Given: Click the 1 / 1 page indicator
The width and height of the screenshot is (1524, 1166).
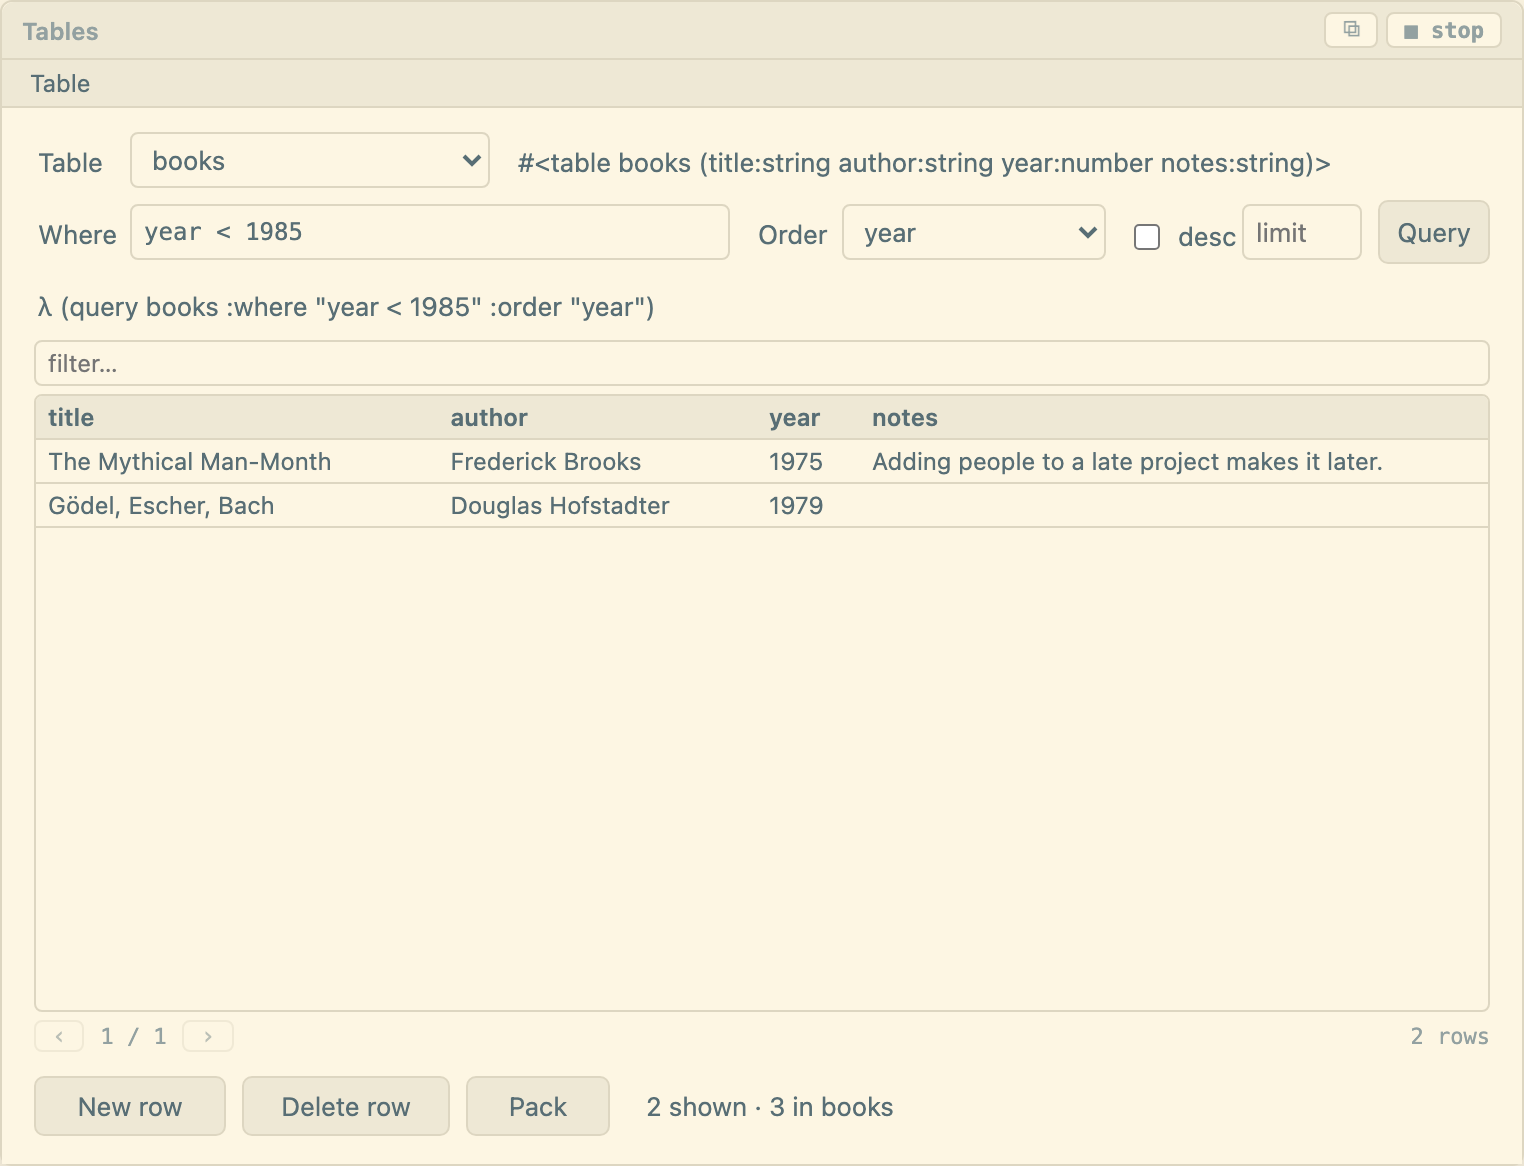Looking at the screenshot, I should coord(133,1036).
